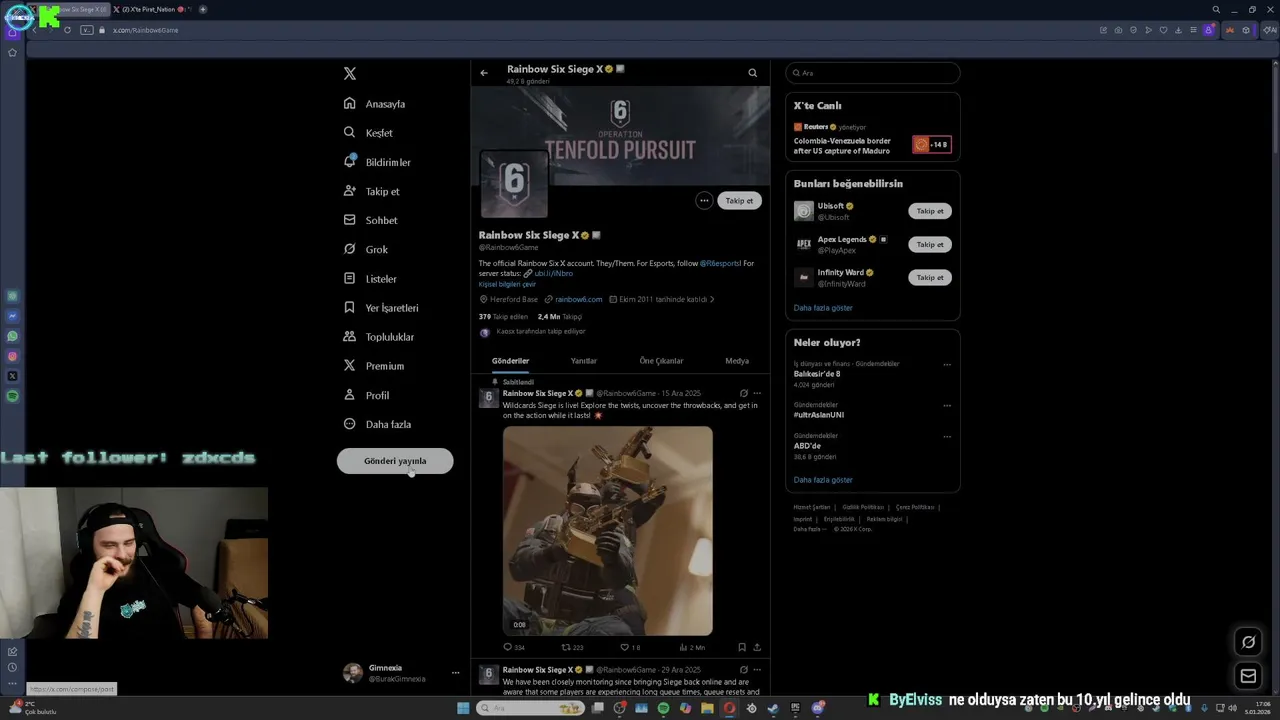
Task: Click the search icon on profile header
Action: click(753, 73)
